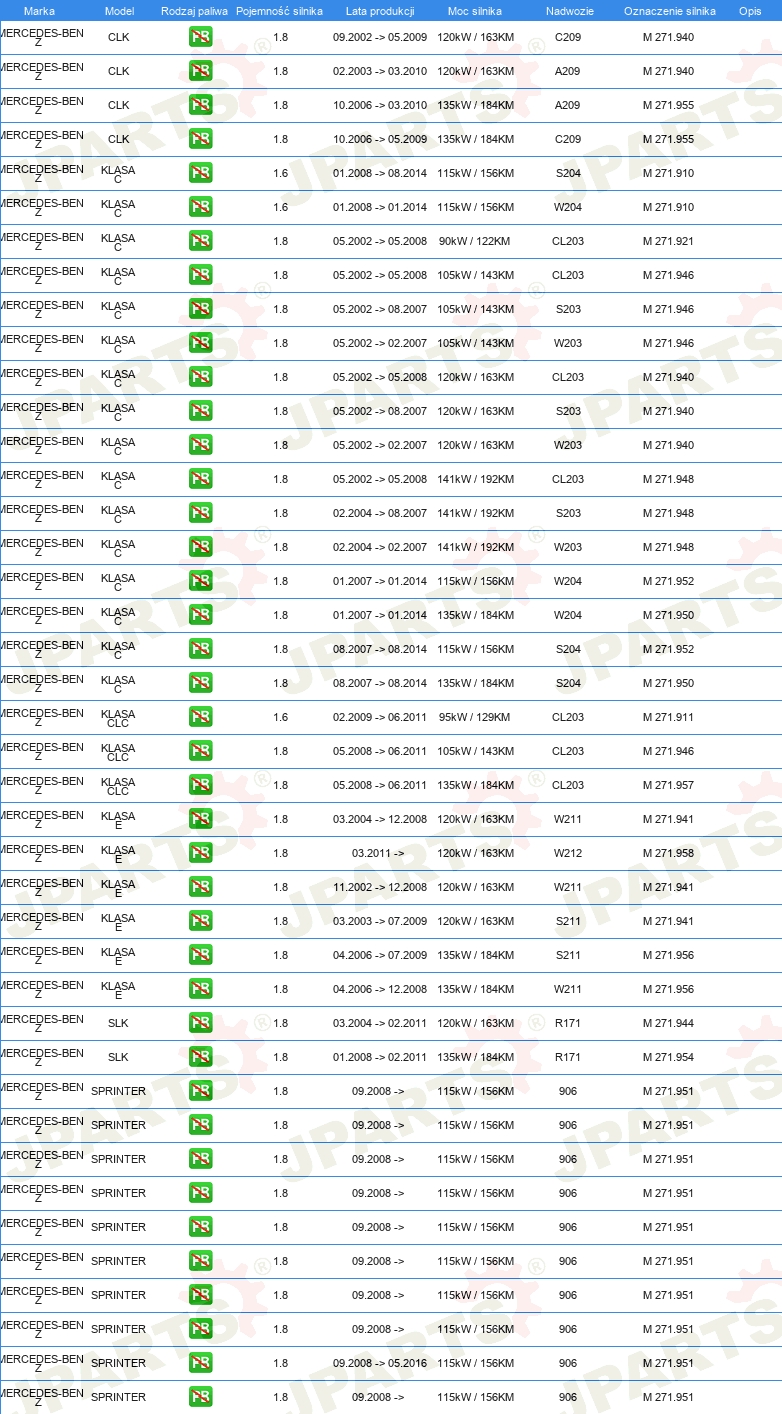This screenshot has height=1414, width=782.
Task: Click petrol icon in S211 M 271.956 row
Action: click(201, 956)
